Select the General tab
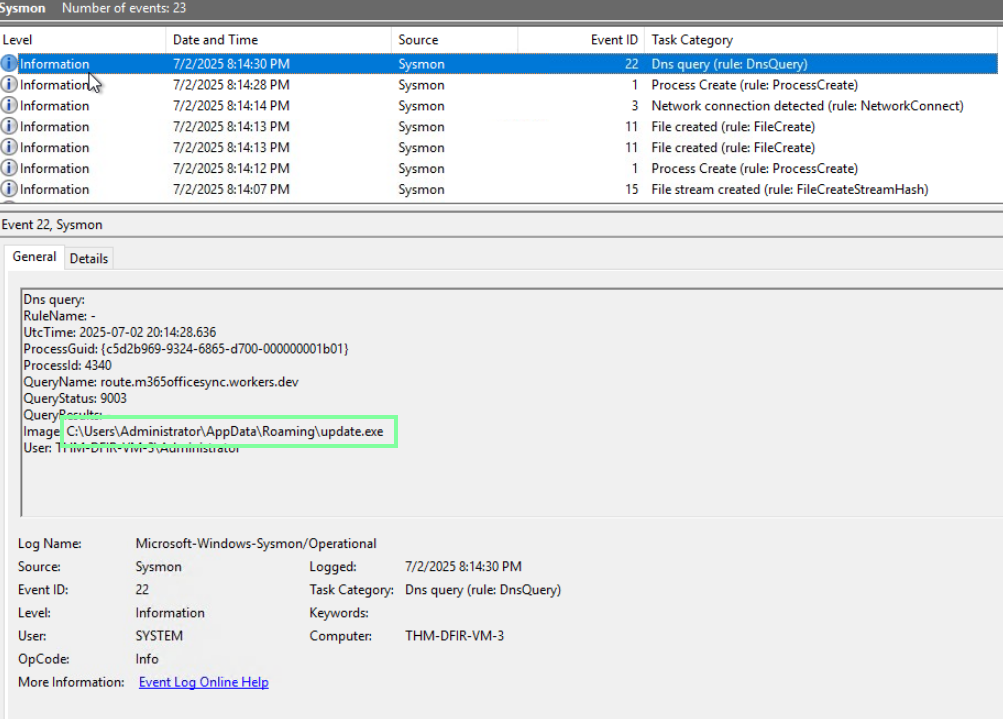Screen dimensions: 1003x719 coord(34,257)
